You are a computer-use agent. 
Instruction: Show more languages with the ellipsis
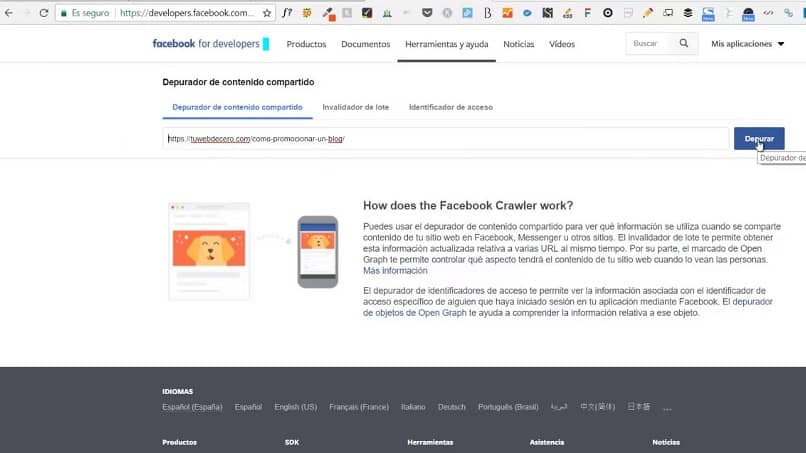tap(667, 408)
